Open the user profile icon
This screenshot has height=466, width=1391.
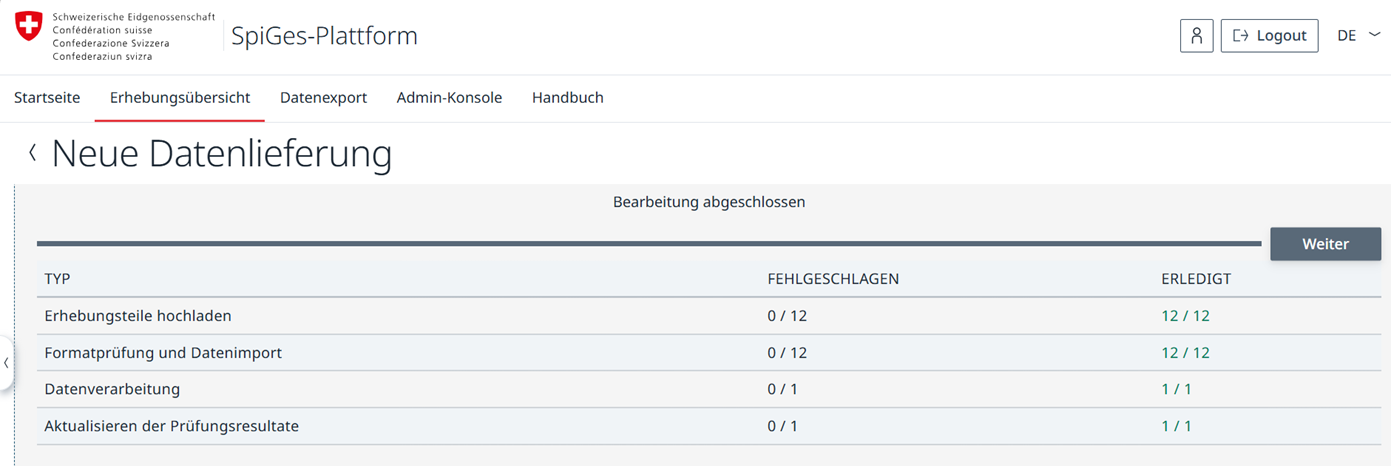click(x=1196, y=35)
